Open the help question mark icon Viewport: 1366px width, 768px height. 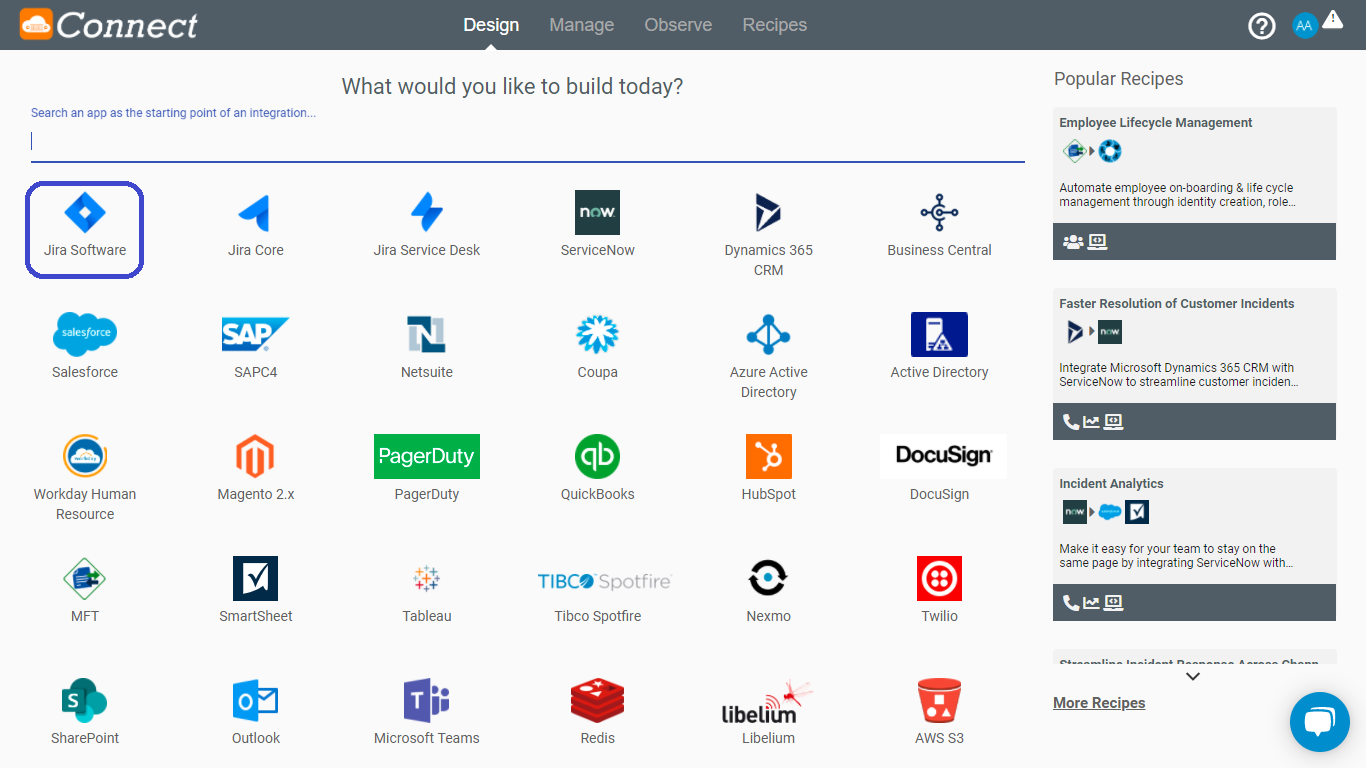click(1262, 26)
